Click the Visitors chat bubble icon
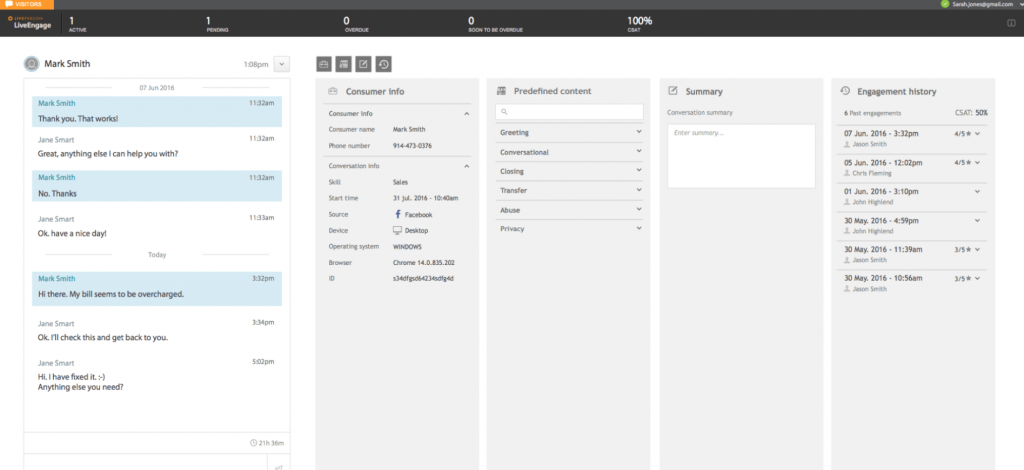 point(9,5)
